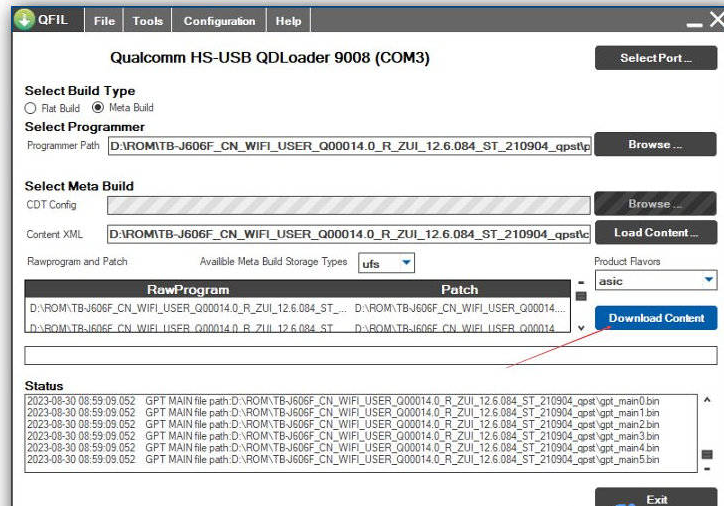Screen dimensions: 724x506
Task: Open the Tools menu
Action: tap(147, 21)
